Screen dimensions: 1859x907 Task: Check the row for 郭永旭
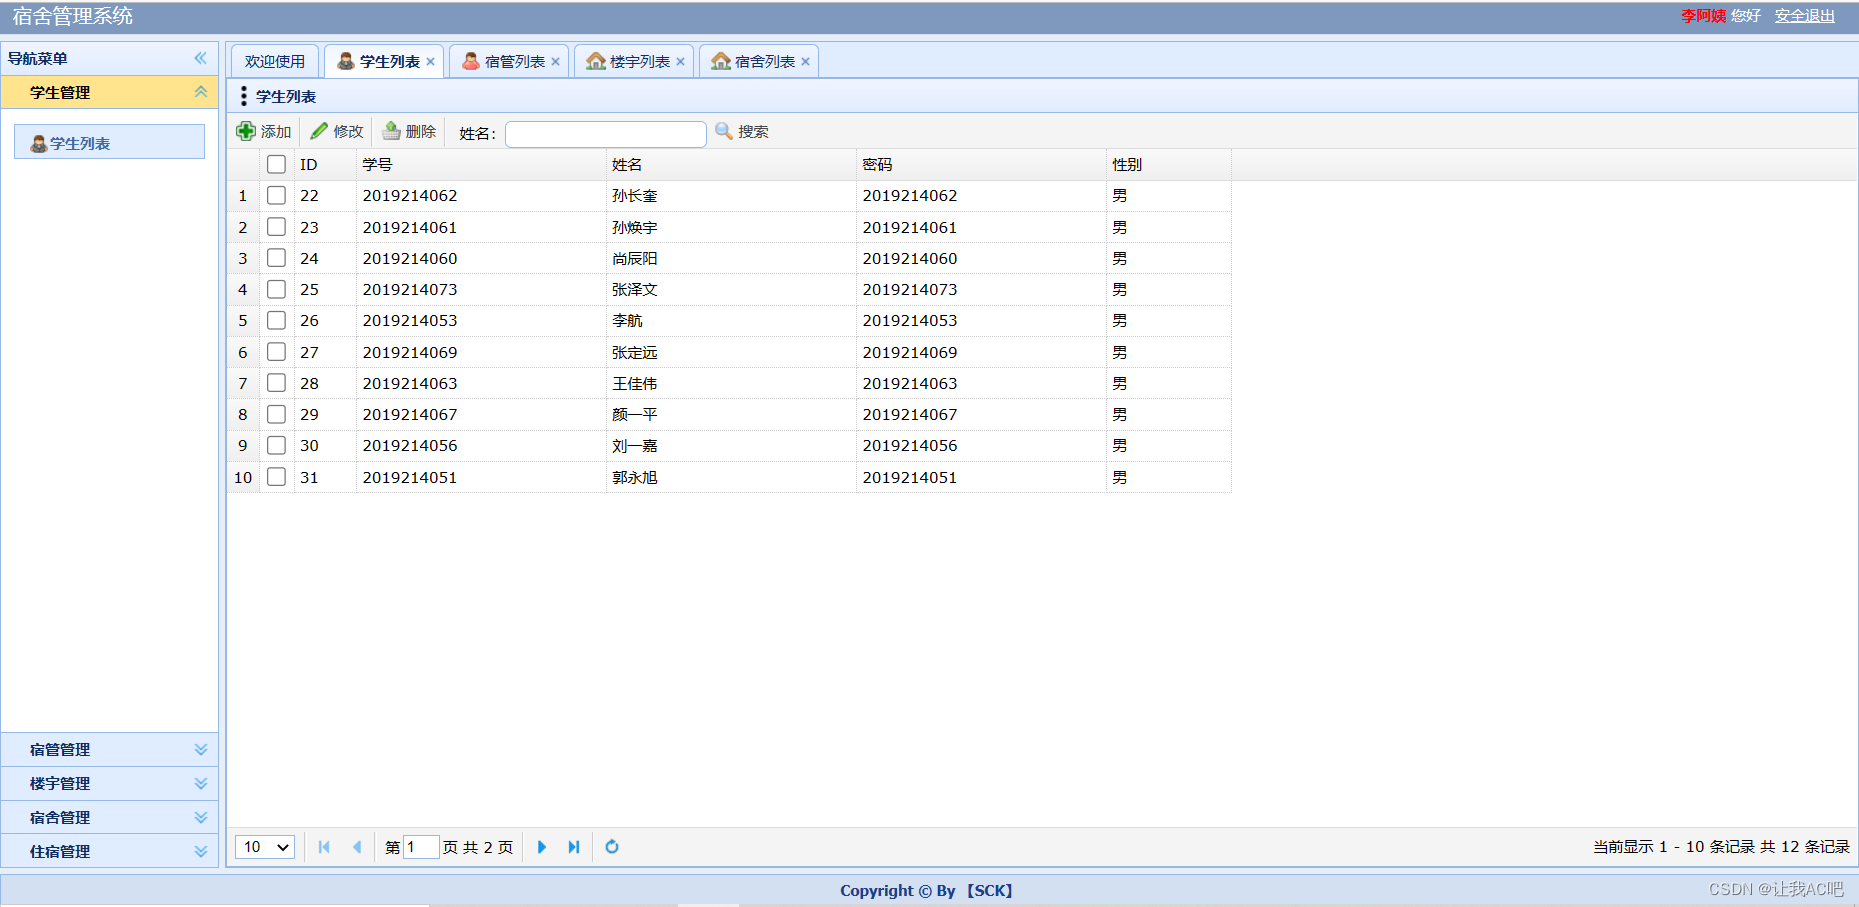point(277,477)
